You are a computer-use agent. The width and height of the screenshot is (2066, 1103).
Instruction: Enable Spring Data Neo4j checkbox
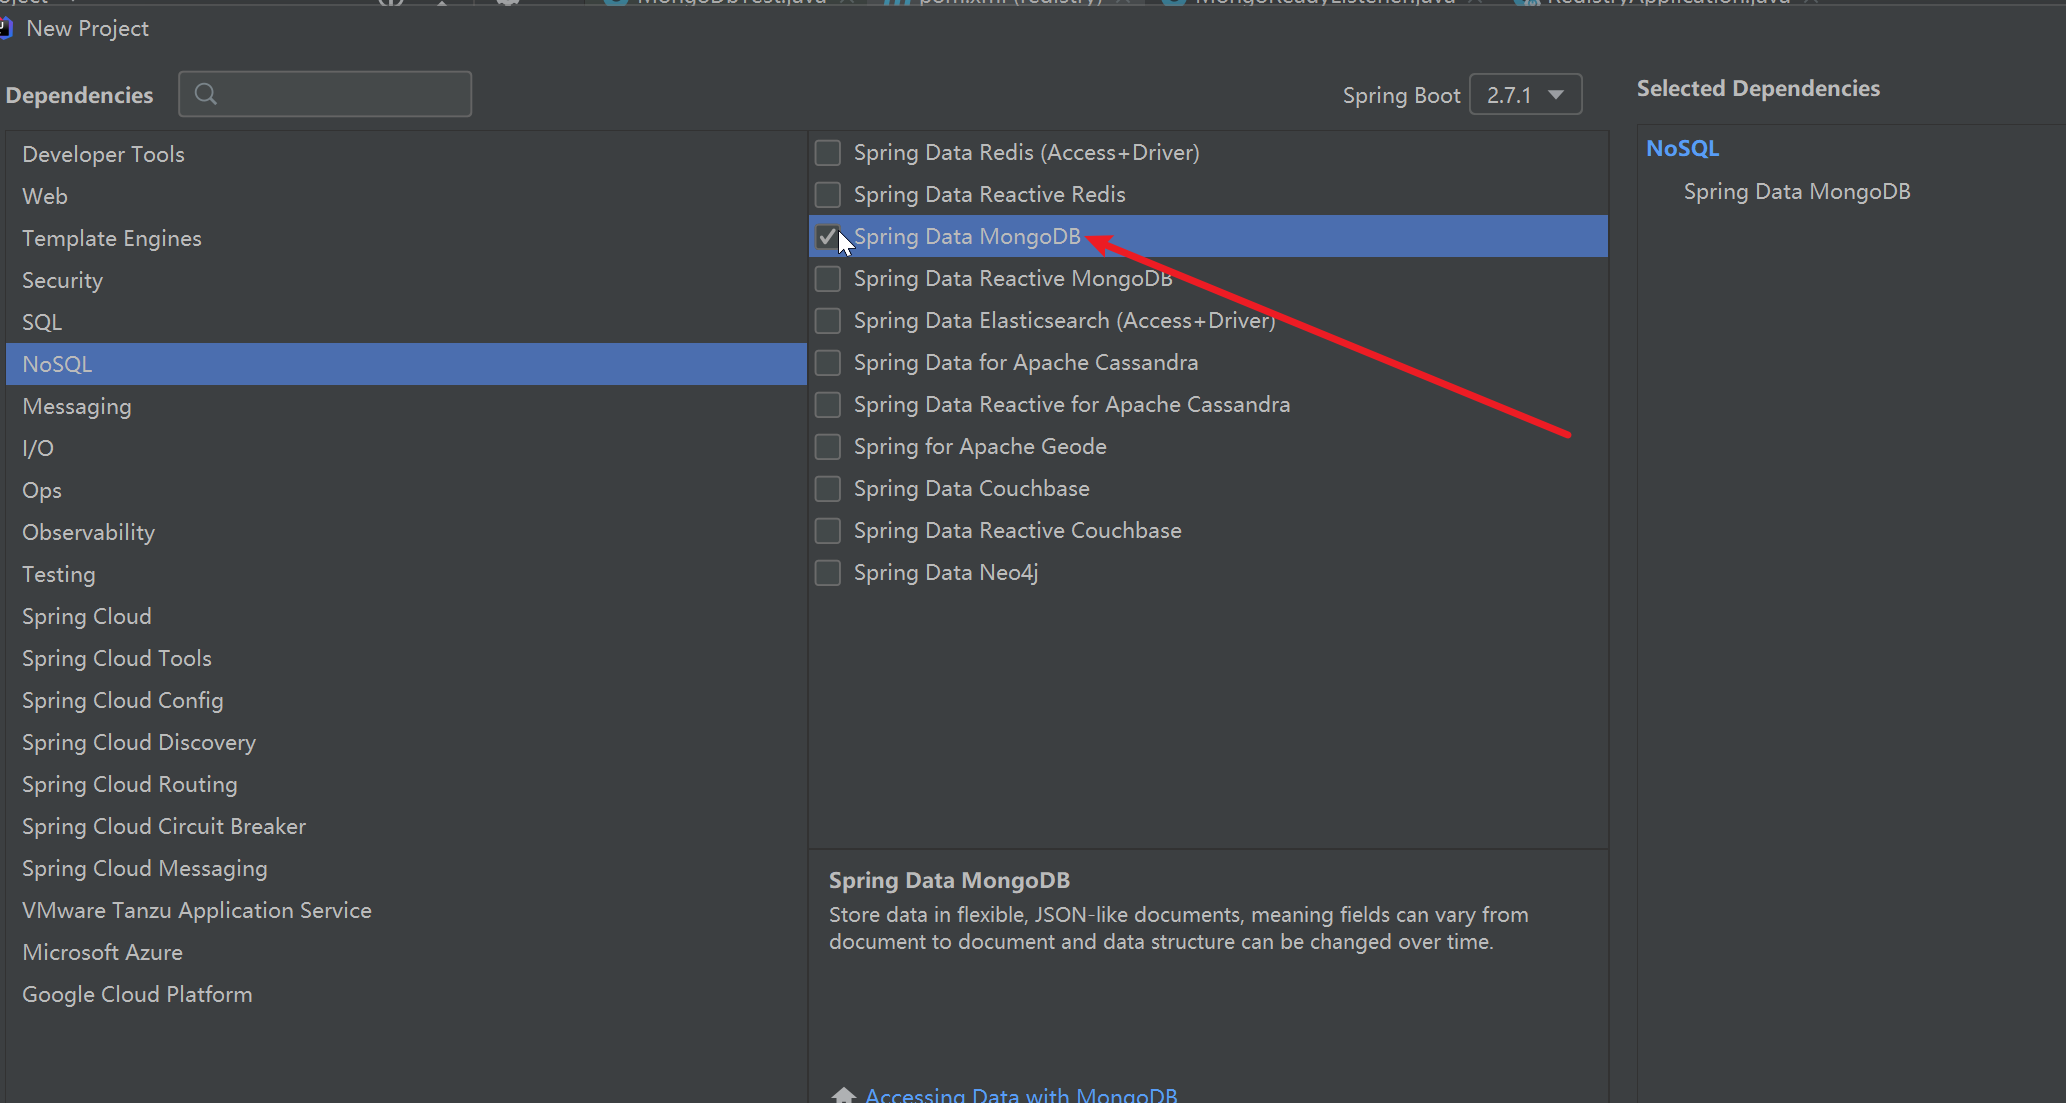coord(827,573)
